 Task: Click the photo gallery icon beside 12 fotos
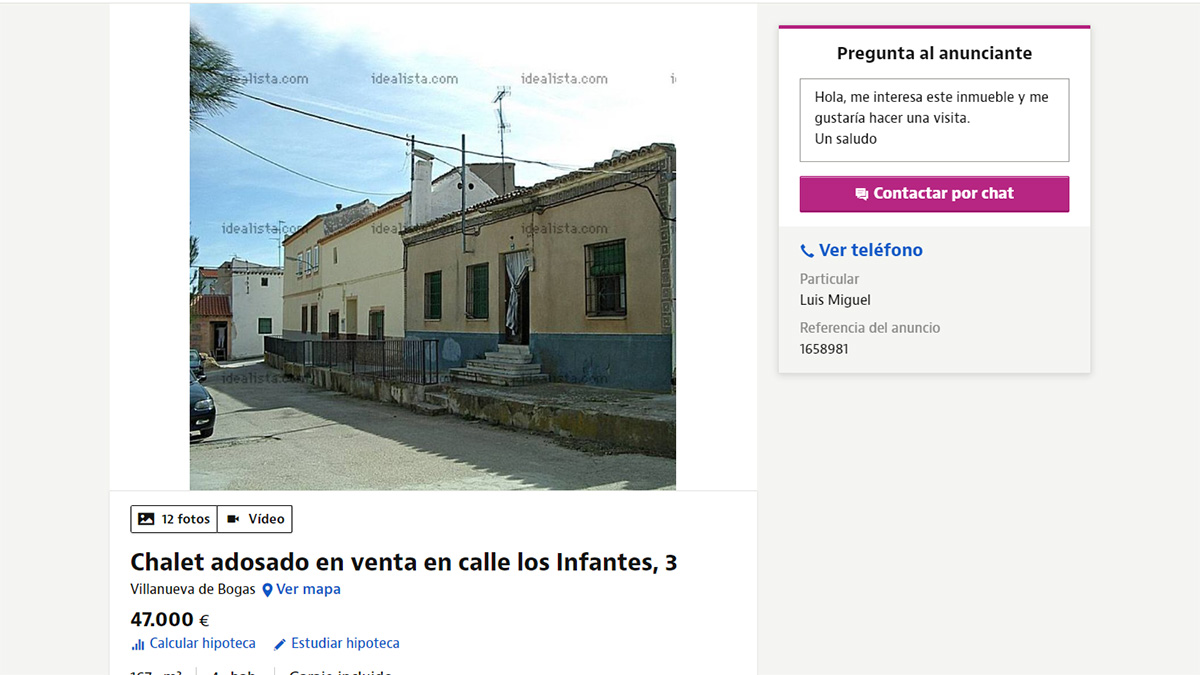(x=146, y=519)
